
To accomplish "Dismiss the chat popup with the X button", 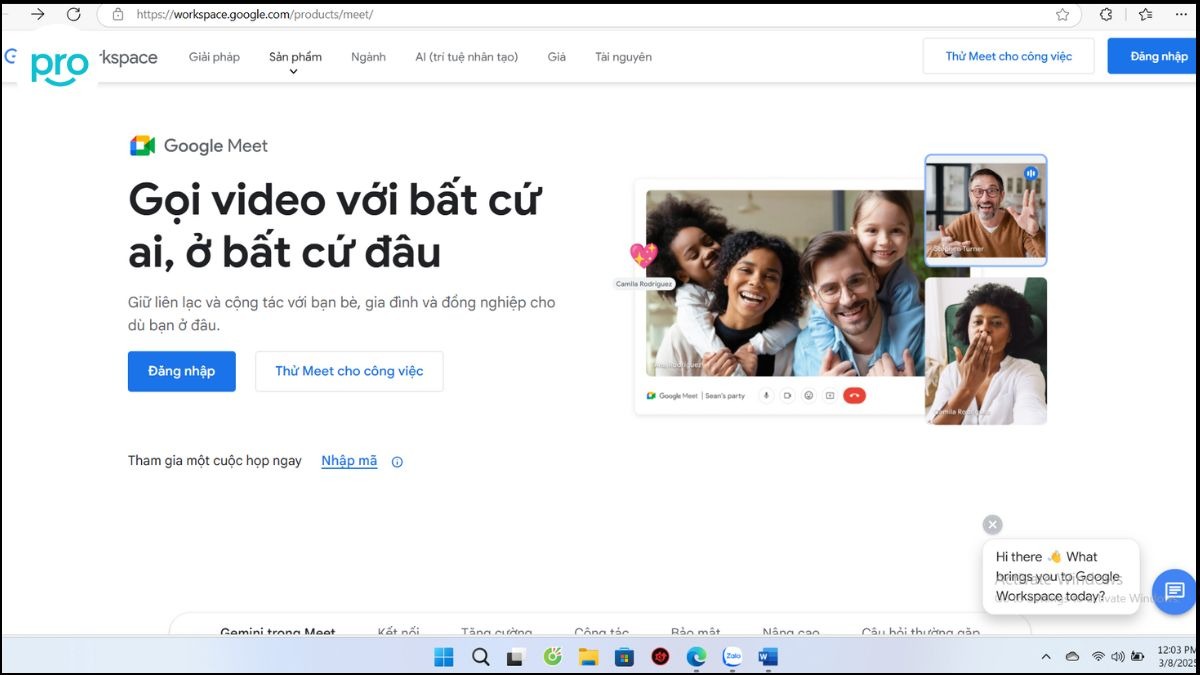I will tap(992, 524).
